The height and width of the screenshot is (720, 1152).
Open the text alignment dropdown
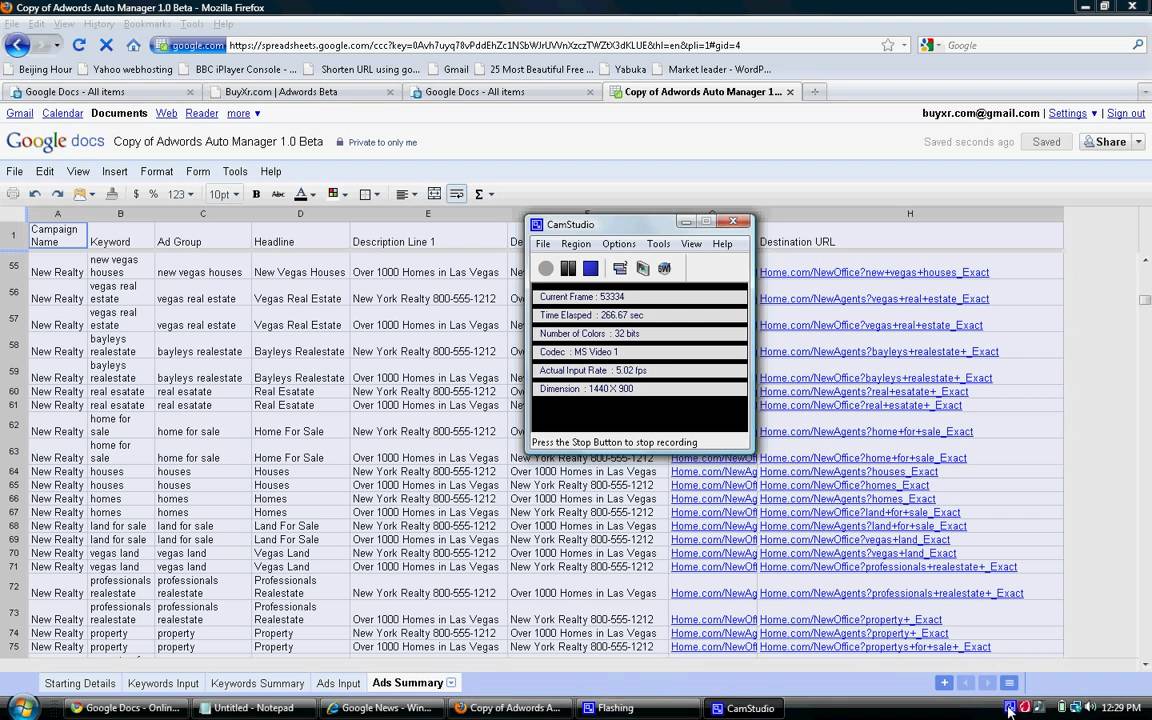(407, 194)
